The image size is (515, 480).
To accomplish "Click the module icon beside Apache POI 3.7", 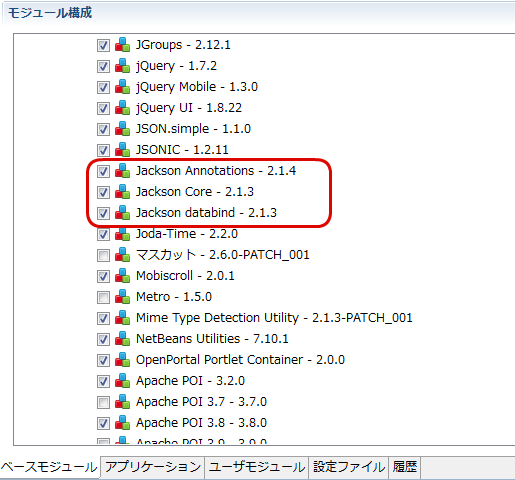I will click(122, 402).
